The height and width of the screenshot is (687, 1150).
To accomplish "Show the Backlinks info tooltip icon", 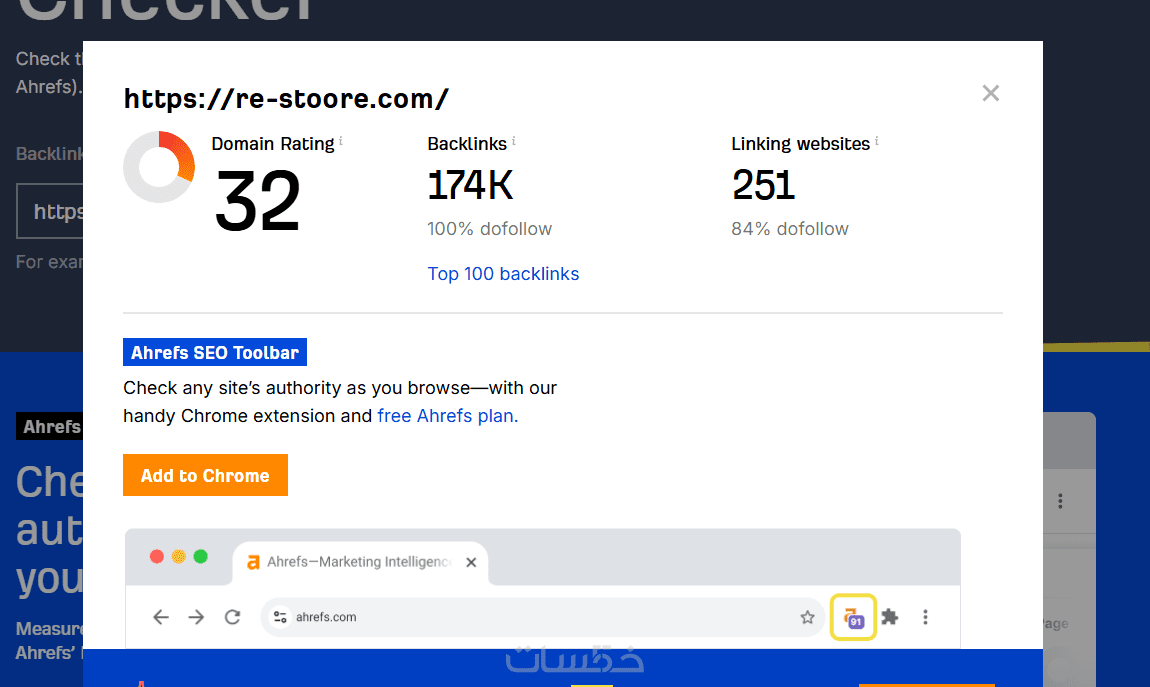I will pos(513,140).
